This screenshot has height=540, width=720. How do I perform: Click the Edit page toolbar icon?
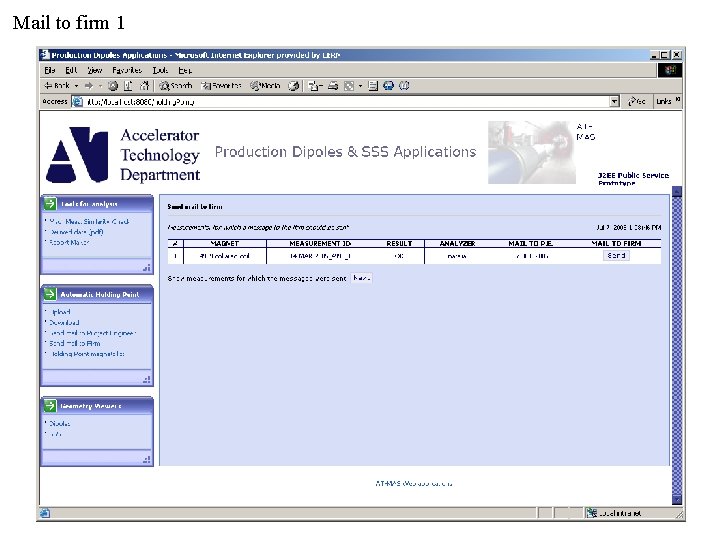[349, 86]
